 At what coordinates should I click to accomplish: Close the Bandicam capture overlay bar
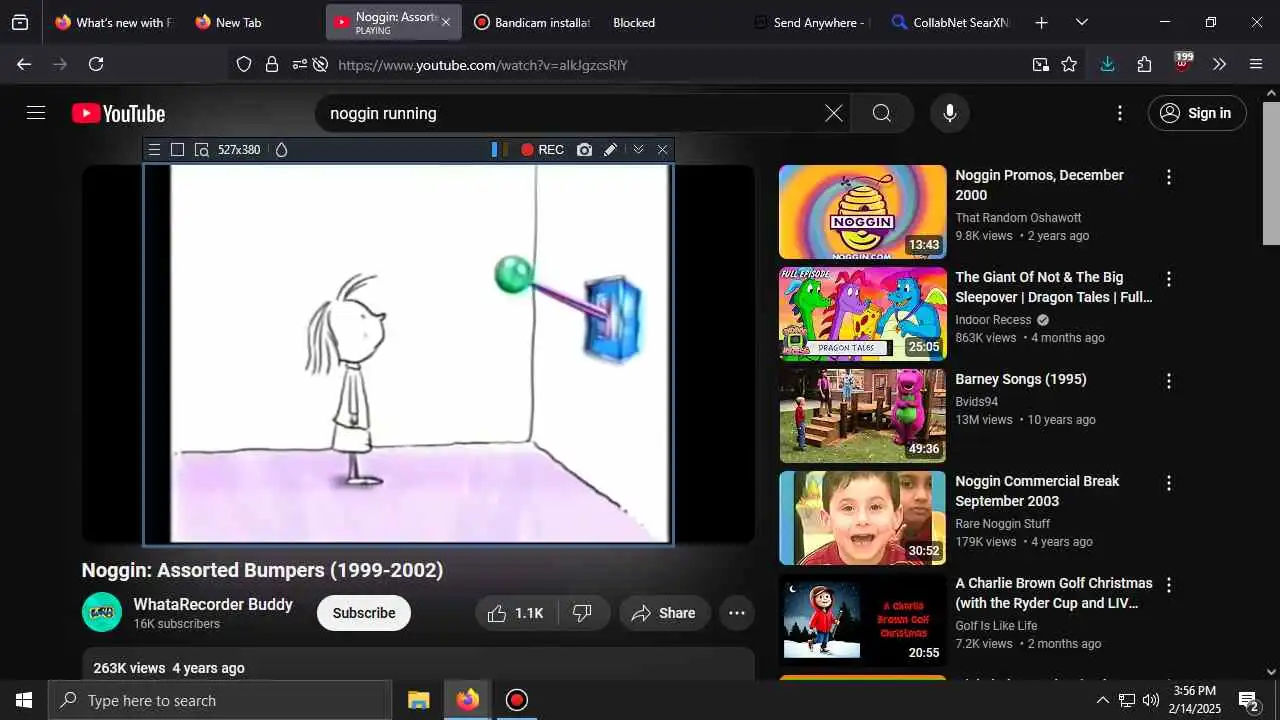tap(662, 150)
